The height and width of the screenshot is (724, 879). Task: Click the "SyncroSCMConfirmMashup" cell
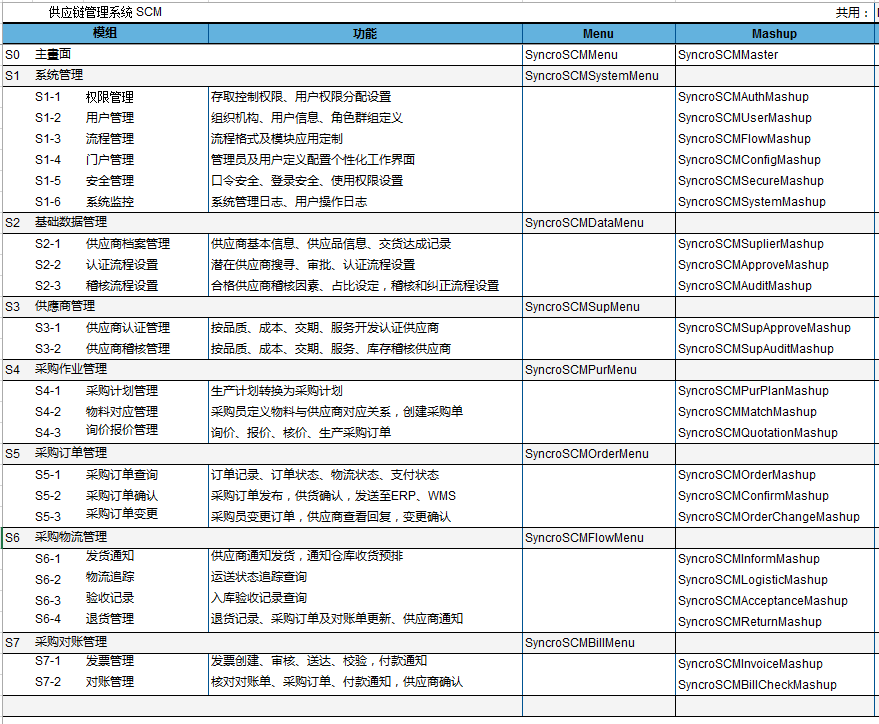pos(753,496)
